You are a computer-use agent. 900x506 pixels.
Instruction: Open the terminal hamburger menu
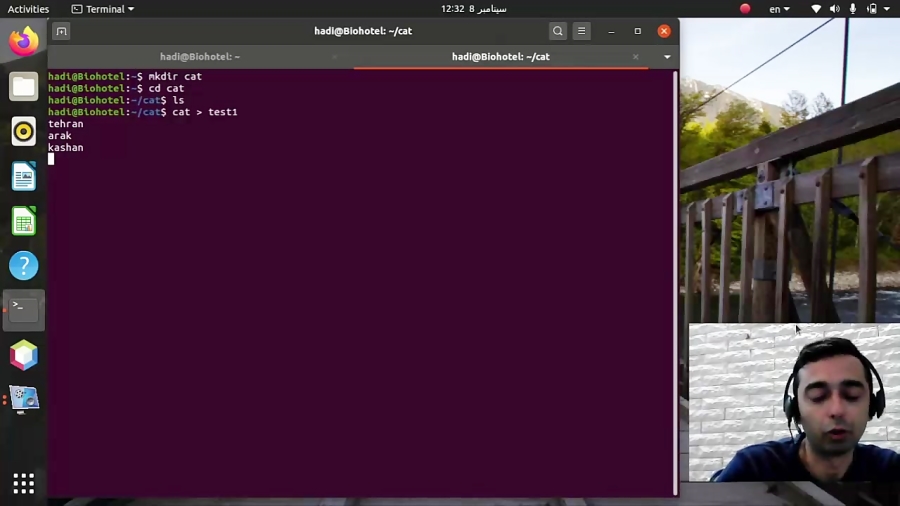tap(581, 31)
